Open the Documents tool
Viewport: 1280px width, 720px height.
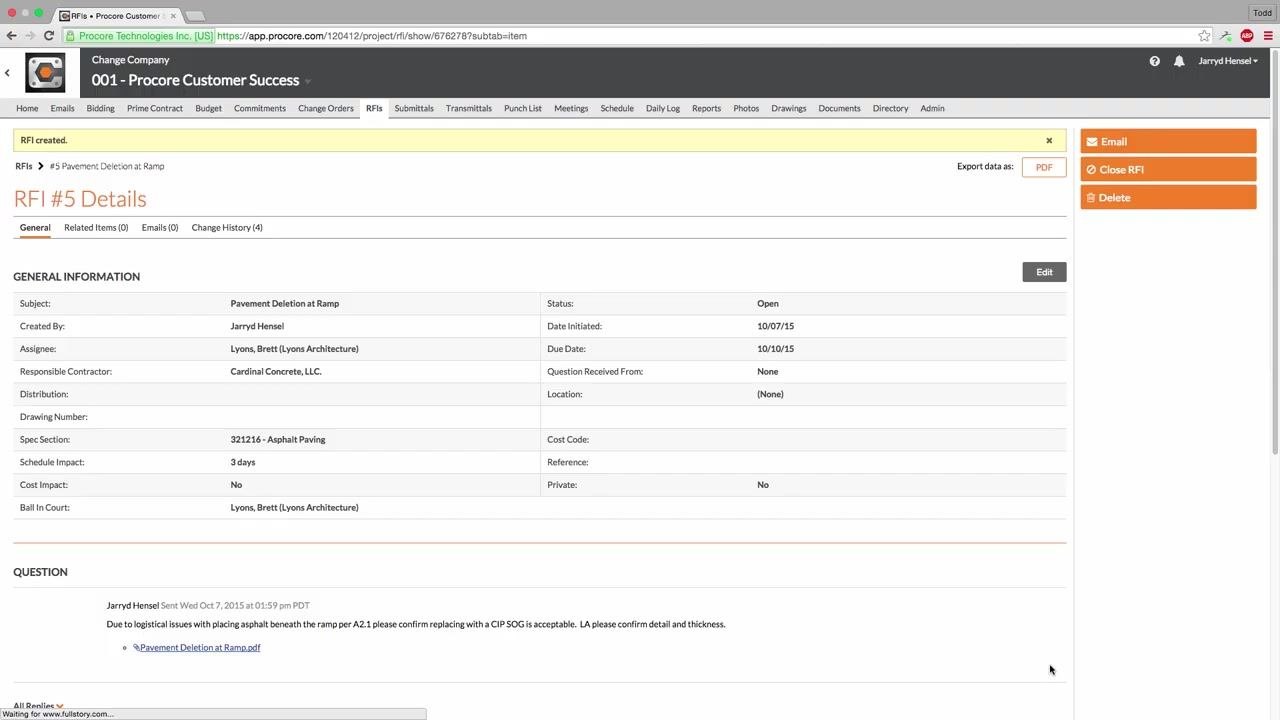(839, 108)
